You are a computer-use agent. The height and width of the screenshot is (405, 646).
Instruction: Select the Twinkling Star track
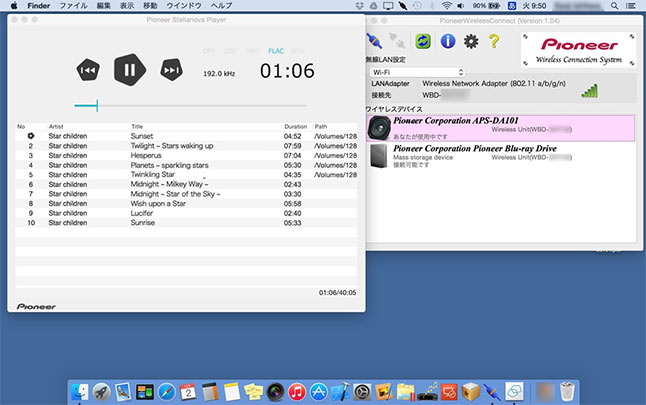click(x=186, y=175)
